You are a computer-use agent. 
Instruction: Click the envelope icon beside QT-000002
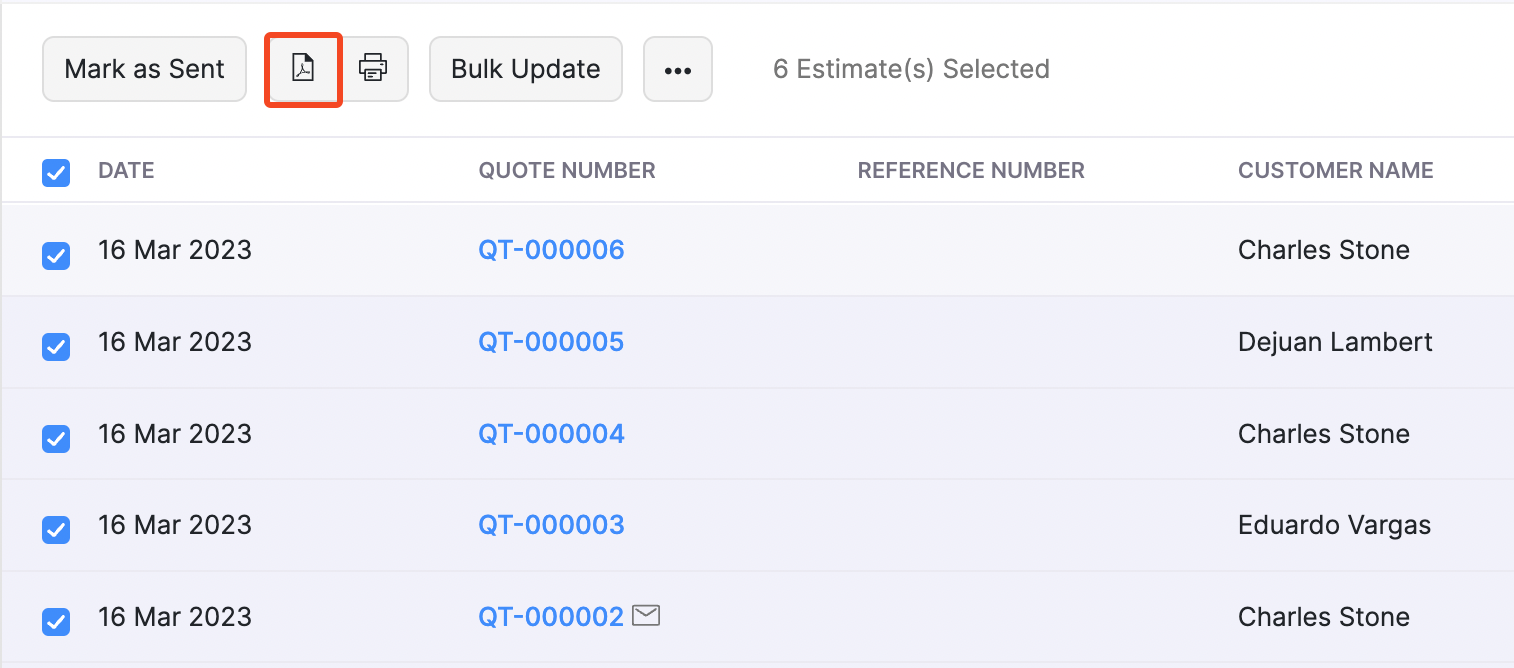647,616
